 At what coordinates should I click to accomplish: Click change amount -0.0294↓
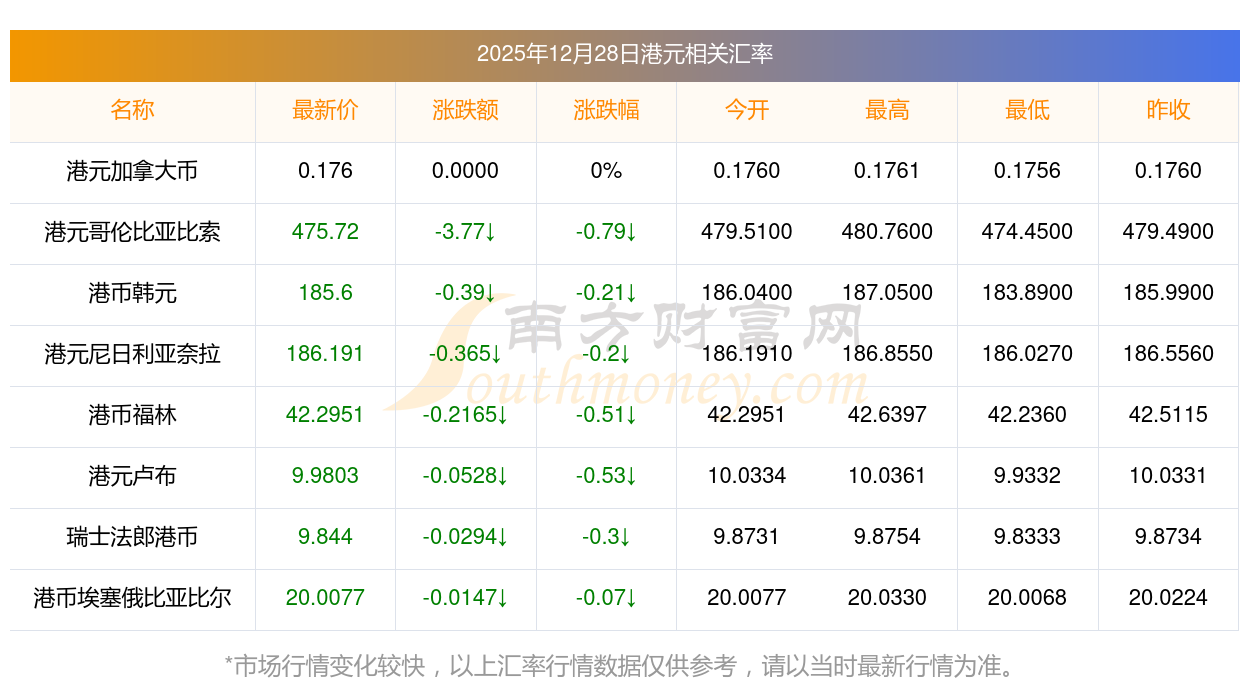pyautogui.click(x=466, y=537)
